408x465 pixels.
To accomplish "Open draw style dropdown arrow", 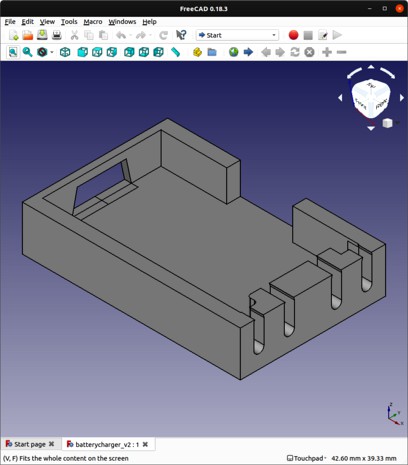I will pos(52,52).
